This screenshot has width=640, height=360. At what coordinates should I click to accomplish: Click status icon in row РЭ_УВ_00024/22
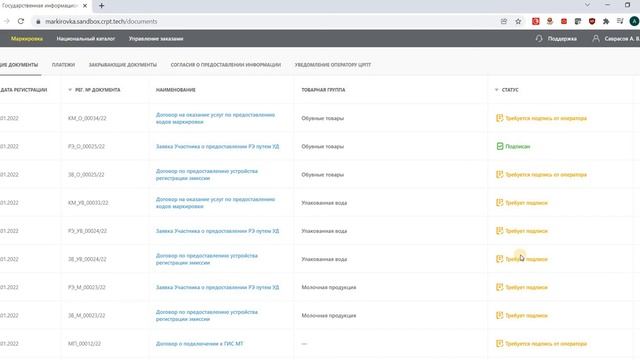click(x=500, y=231)
